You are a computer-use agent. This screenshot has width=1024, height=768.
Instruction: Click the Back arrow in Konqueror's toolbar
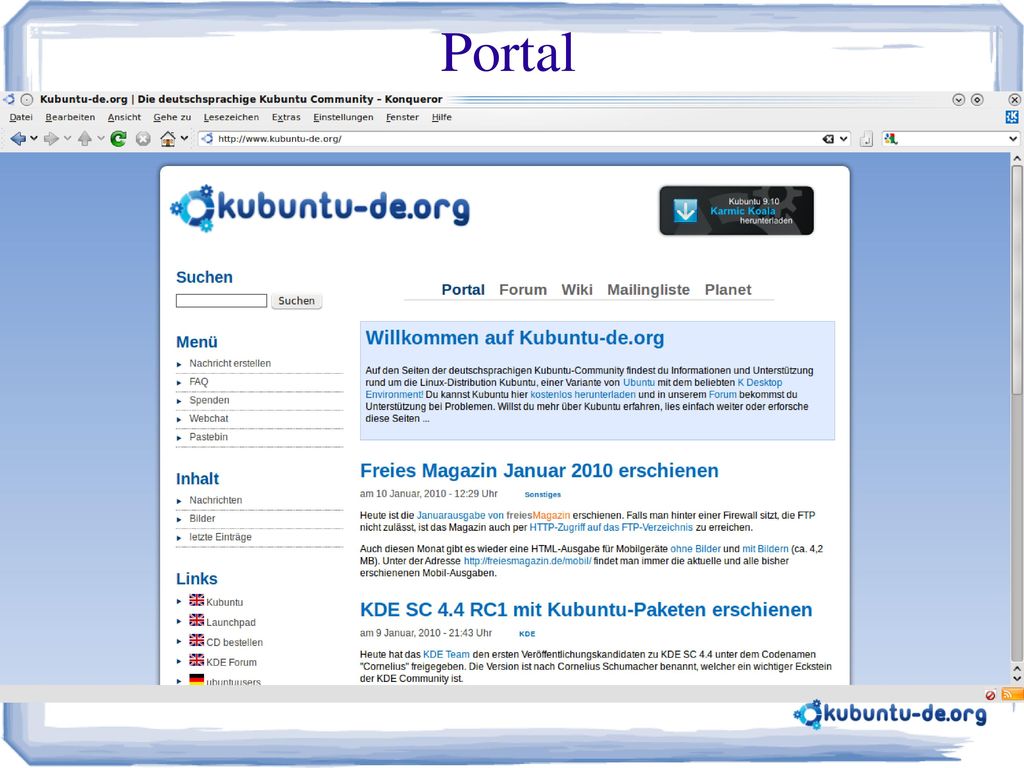tap(18, 138)
